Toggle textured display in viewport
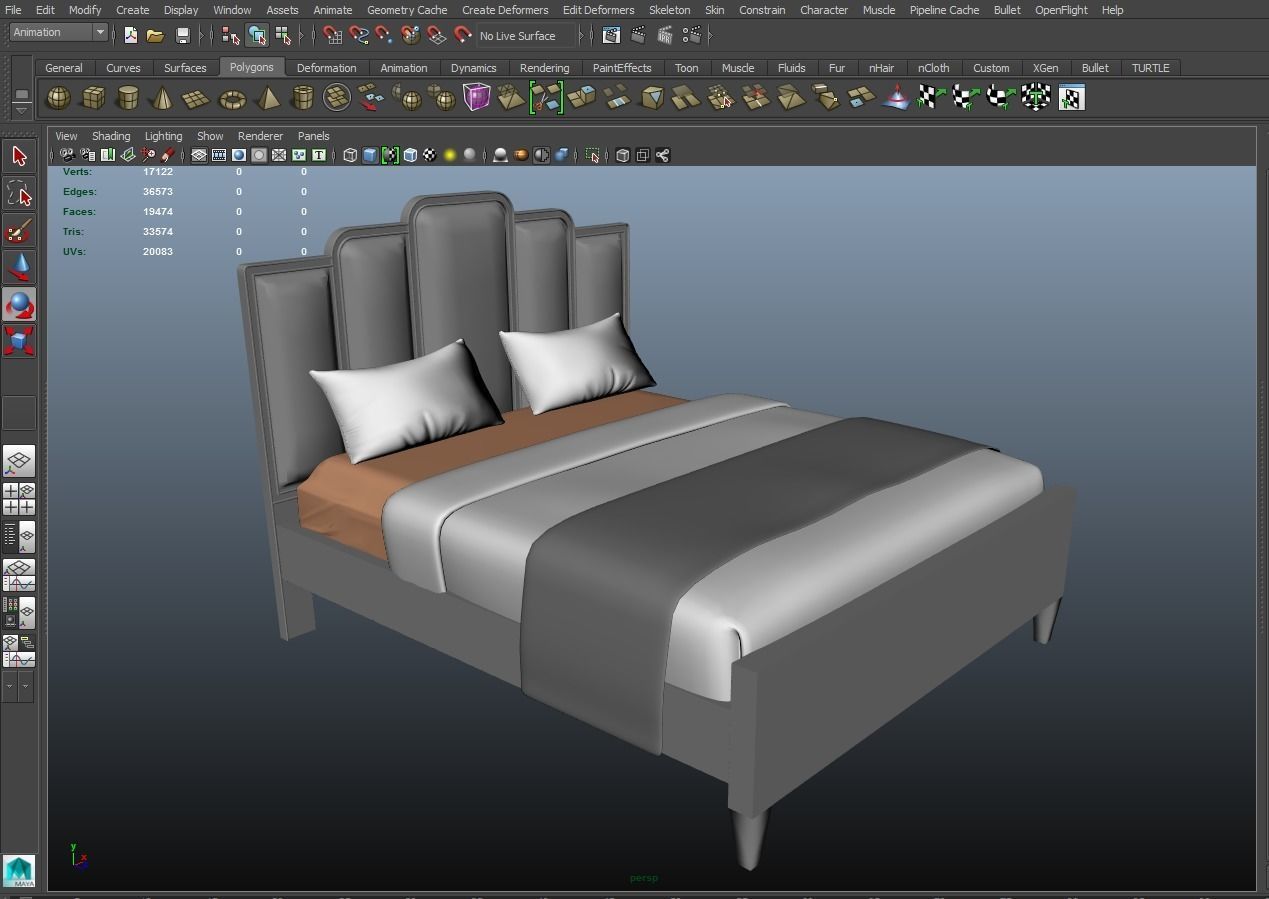 pos(429,155)
